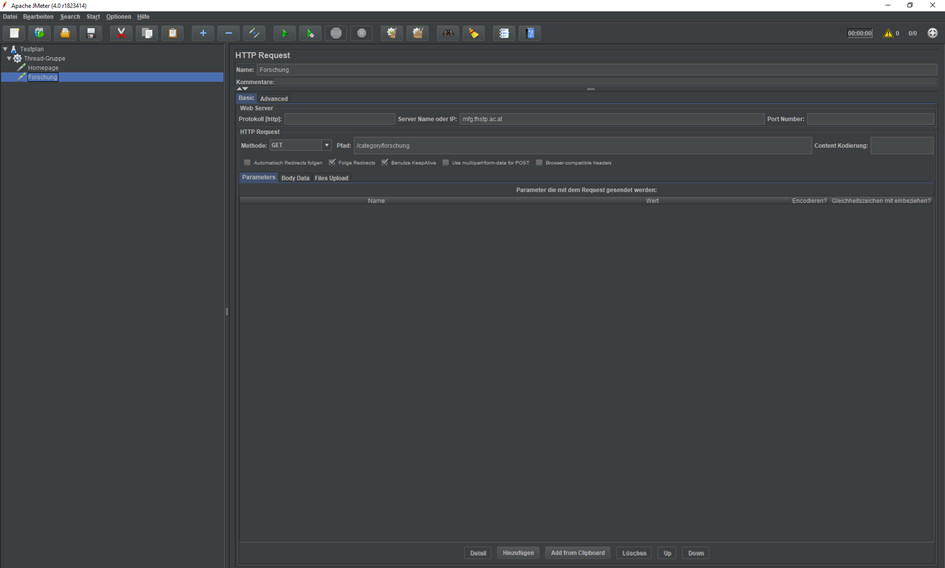This screenshot has width=945, height=568.
Task: Enable Use multipart/form-data for POST
Action: point(445,162)
